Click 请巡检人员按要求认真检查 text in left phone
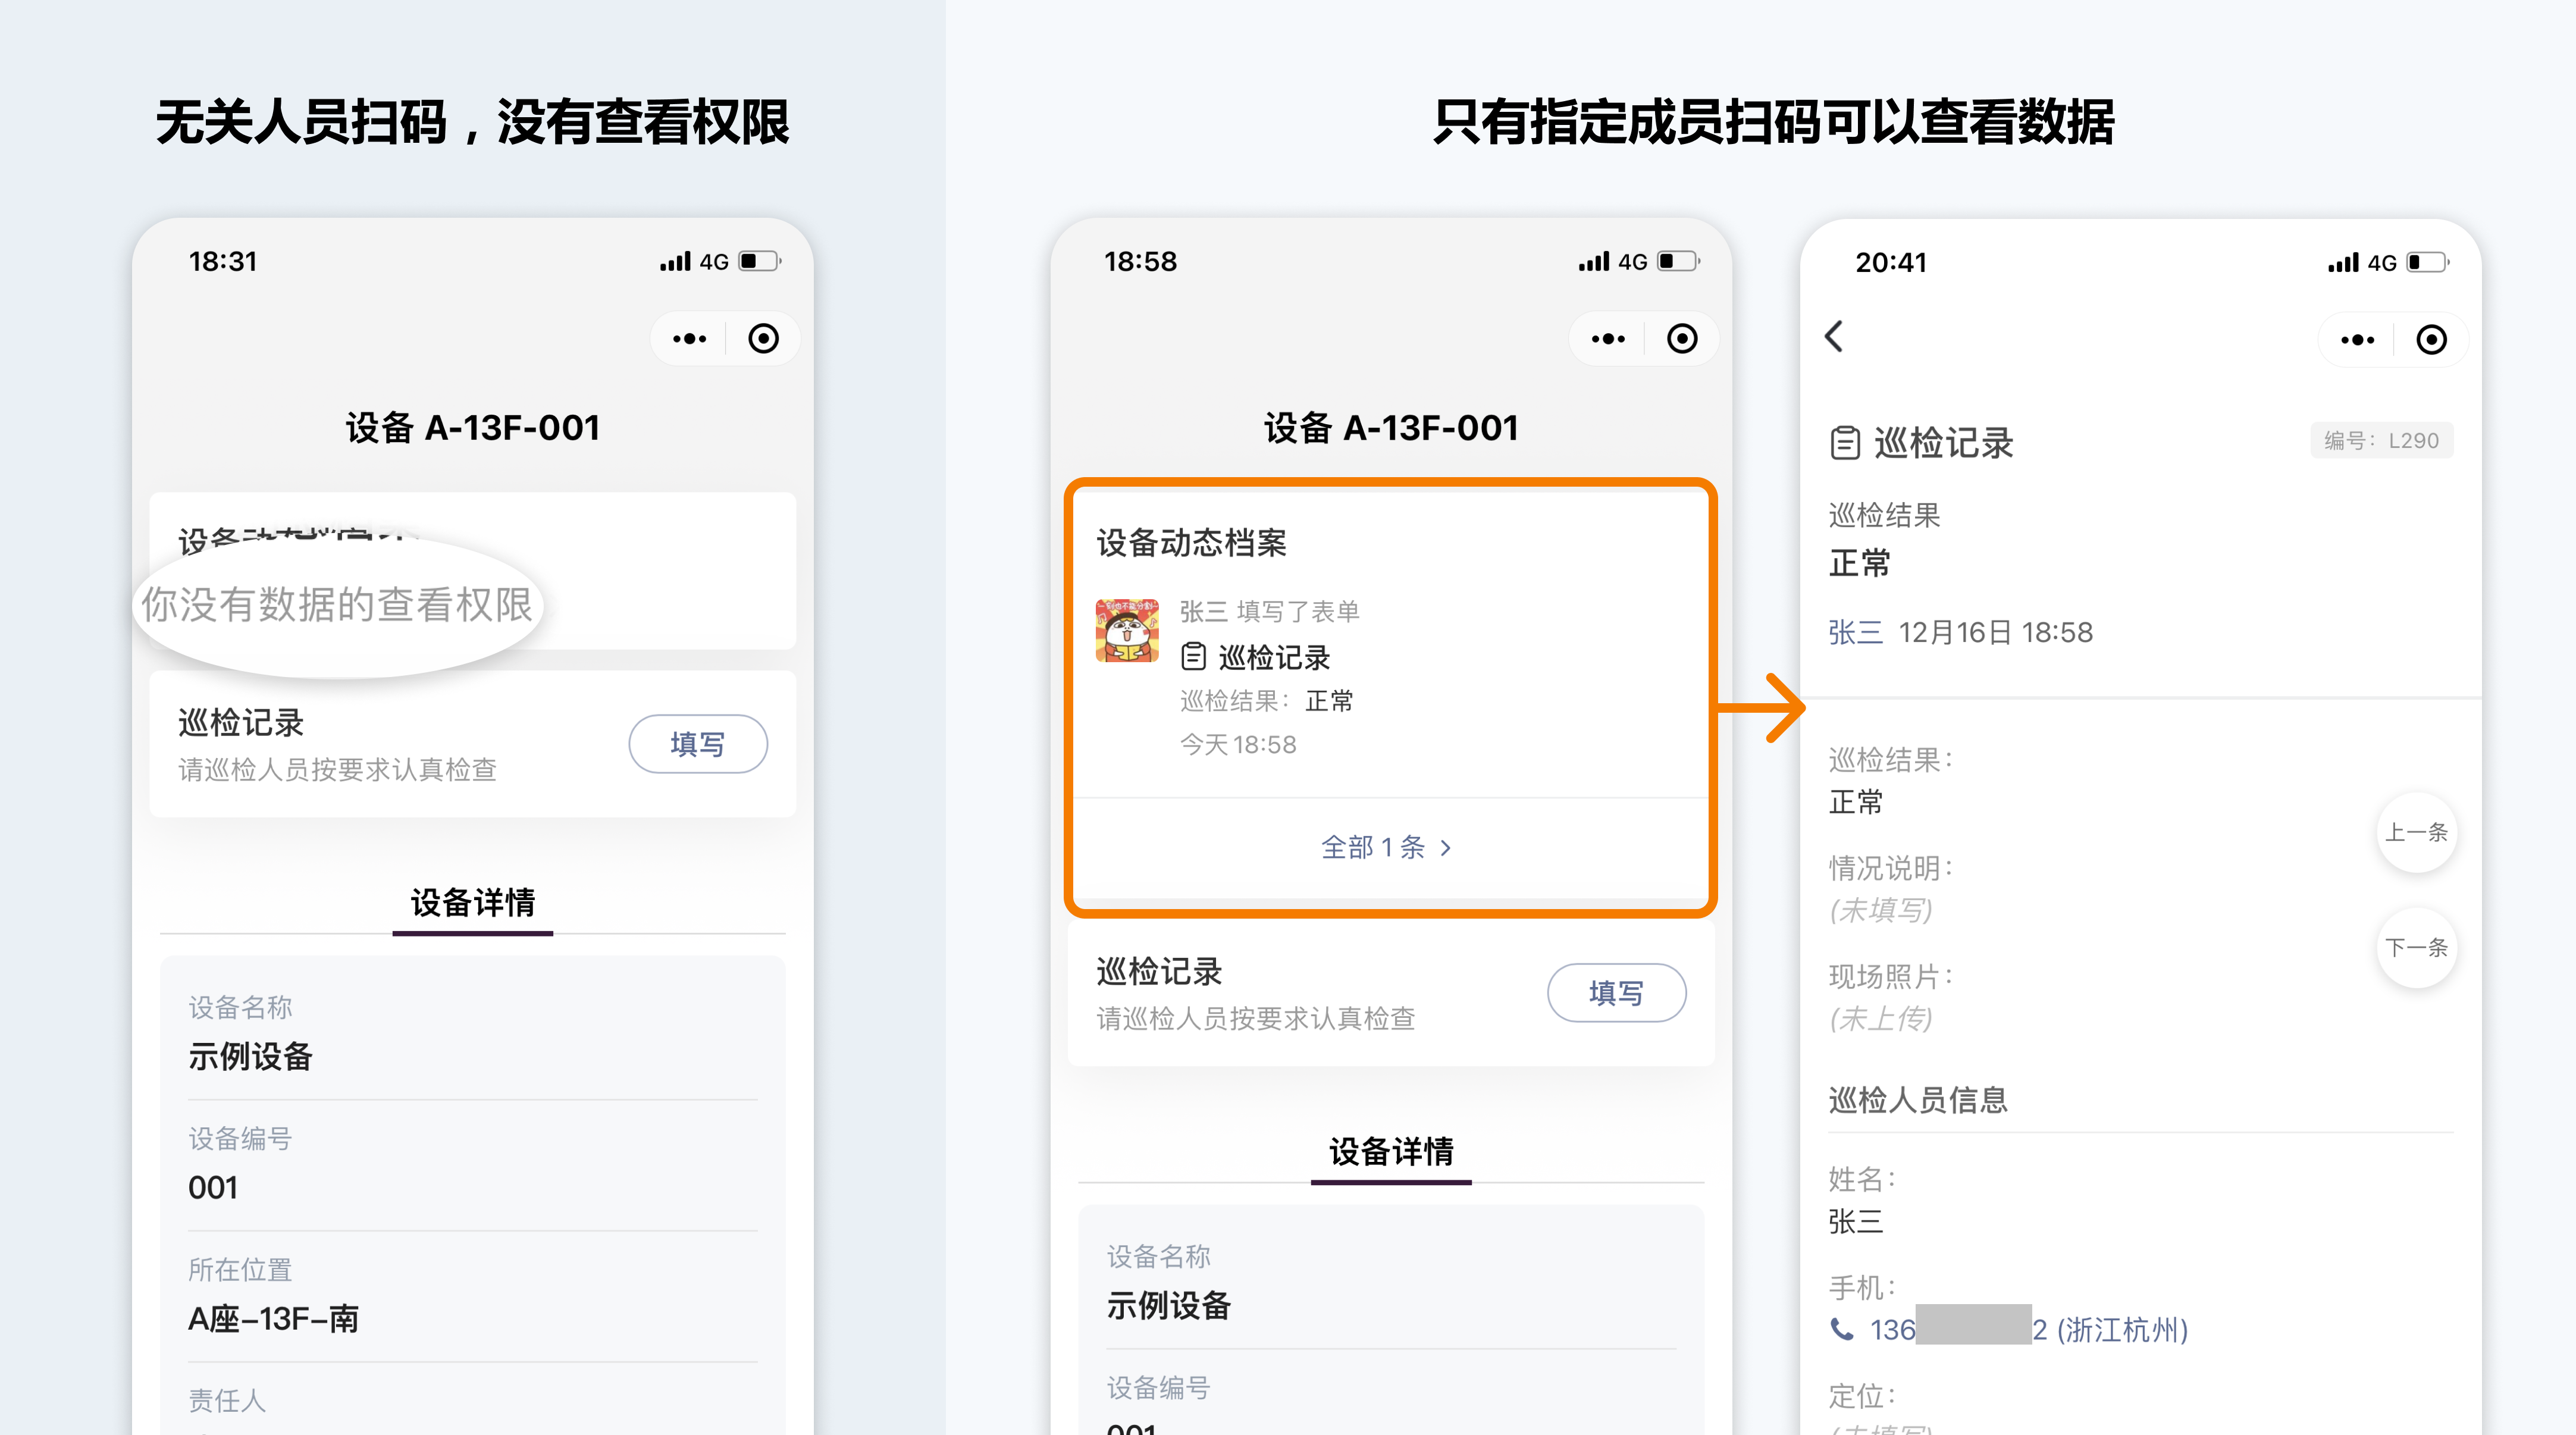Viewport: 2576px width, 1435px height. (x=337, y=770)
